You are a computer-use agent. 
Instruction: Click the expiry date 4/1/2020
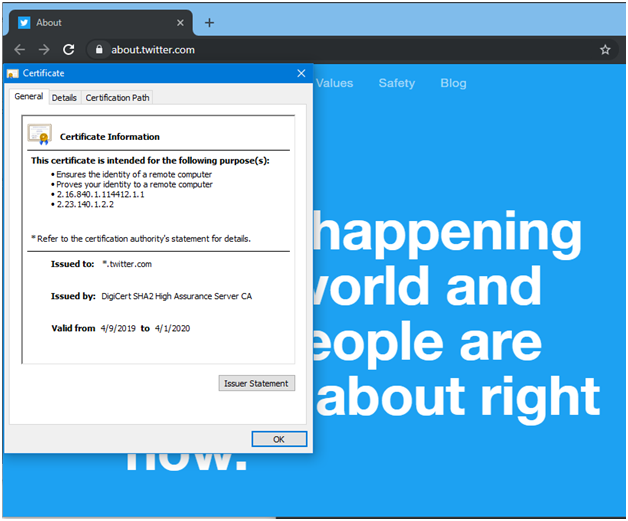173,328
